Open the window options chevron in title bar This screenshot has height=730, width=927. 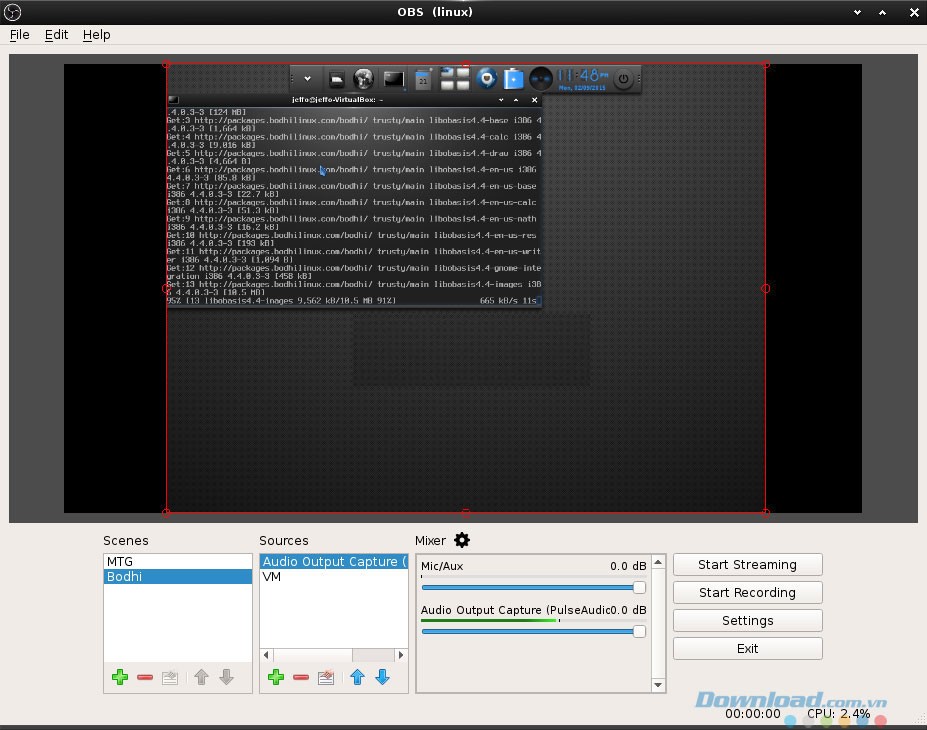point(856,12)
